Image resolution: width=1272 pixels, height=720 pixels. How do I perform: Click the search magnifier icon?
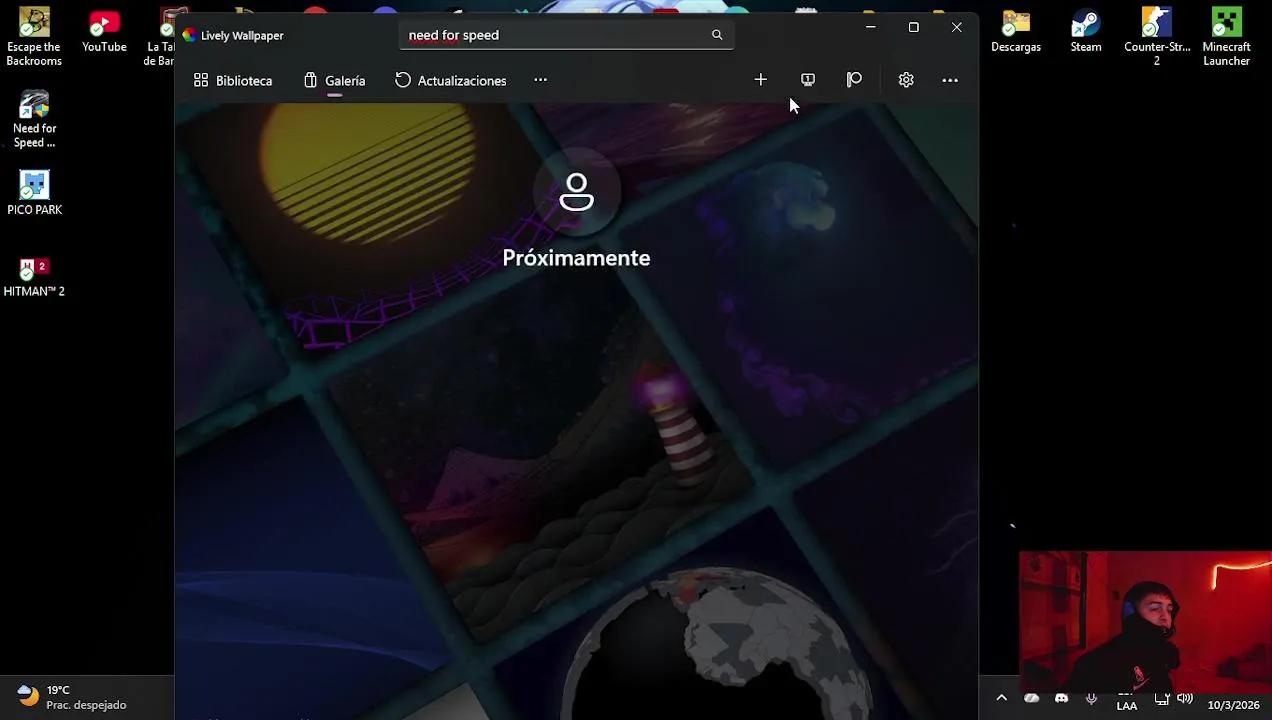[x=717, y=35]
